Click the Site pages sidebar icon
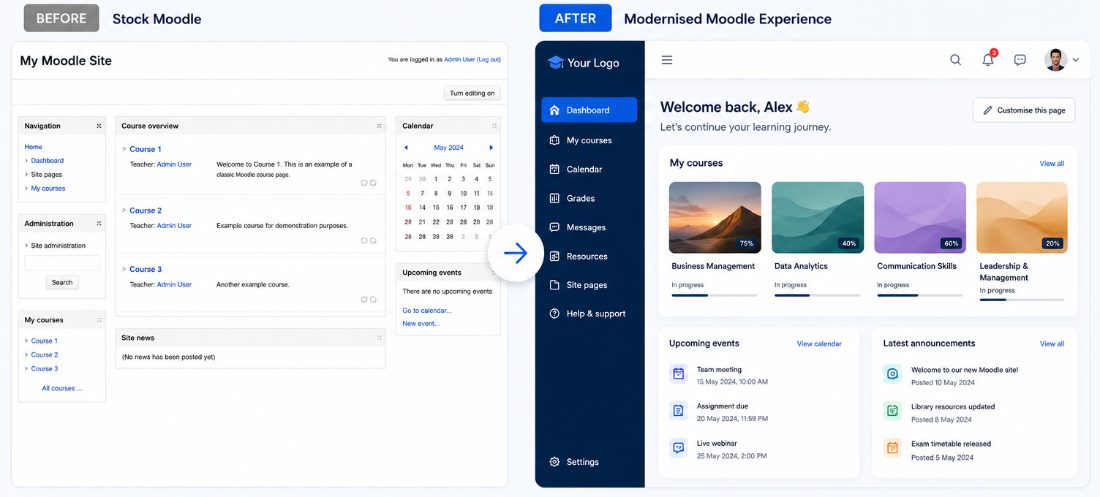 pos(554,285)
